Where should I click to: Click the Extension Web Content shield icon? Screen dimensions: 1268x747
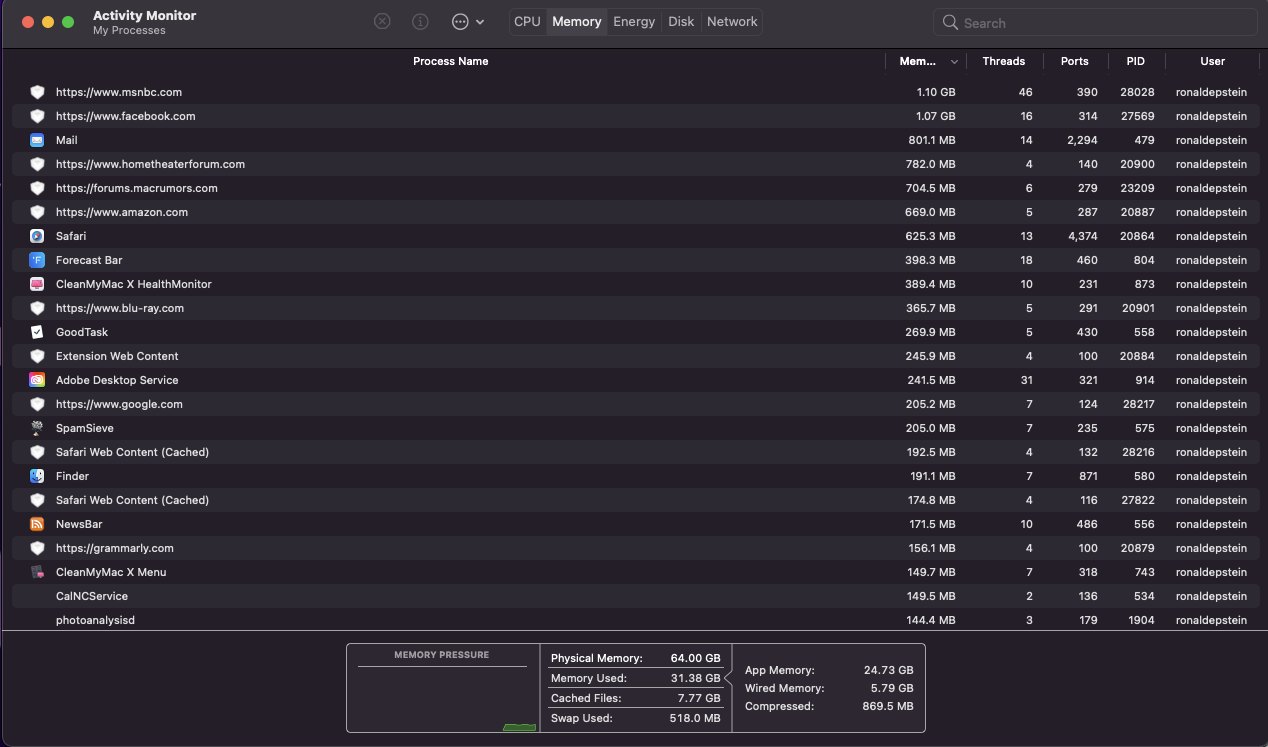(x=37, y=356)
